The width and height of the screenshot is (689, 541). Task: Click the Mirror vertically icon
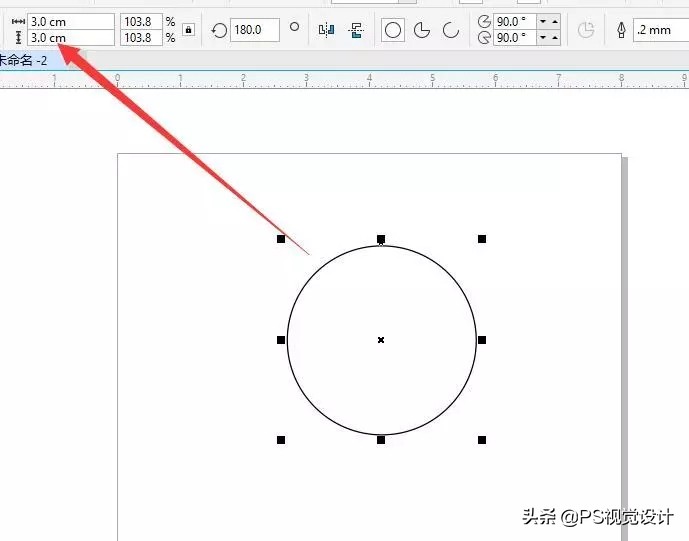tap(355, 30)
